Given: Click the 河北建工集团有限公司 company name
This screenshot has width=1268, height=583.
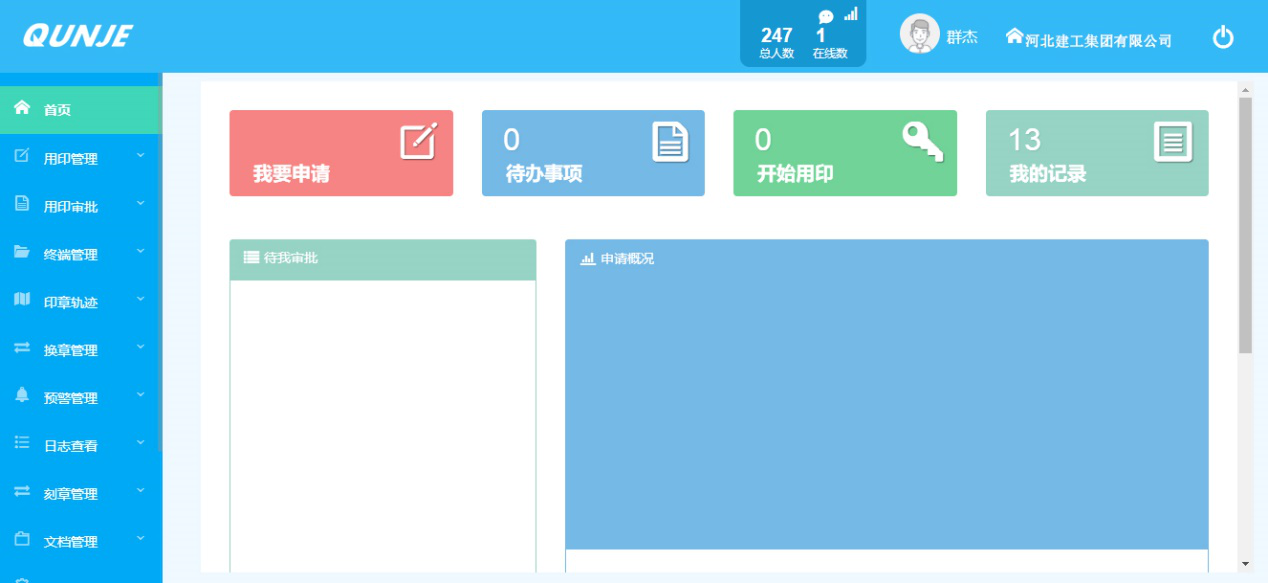Looking at the screenshot, I should (1098, 41).
